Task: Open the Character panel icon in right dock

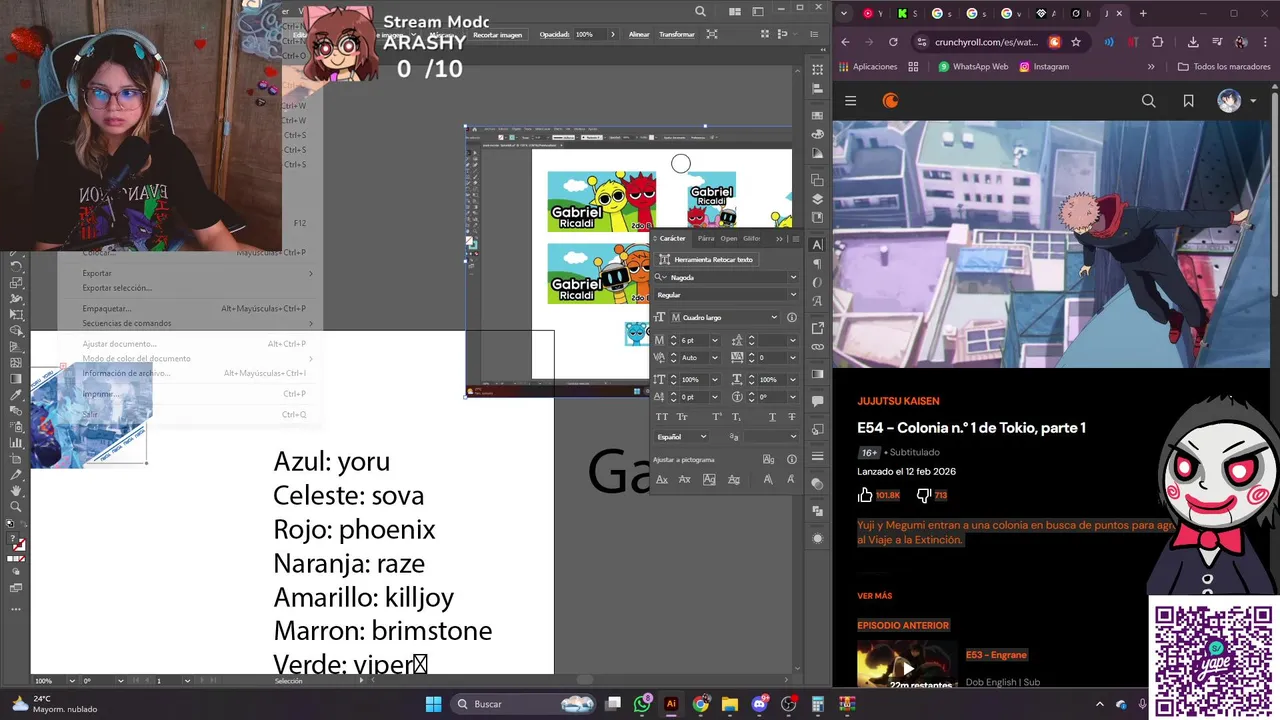Action: click(817, 245)
